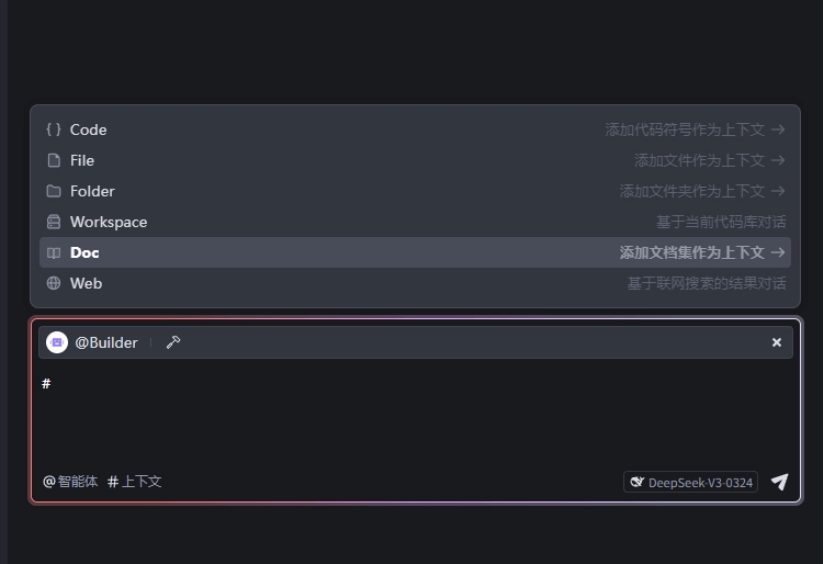
Task: Focus the chat text input area
Action: [415, 413]
